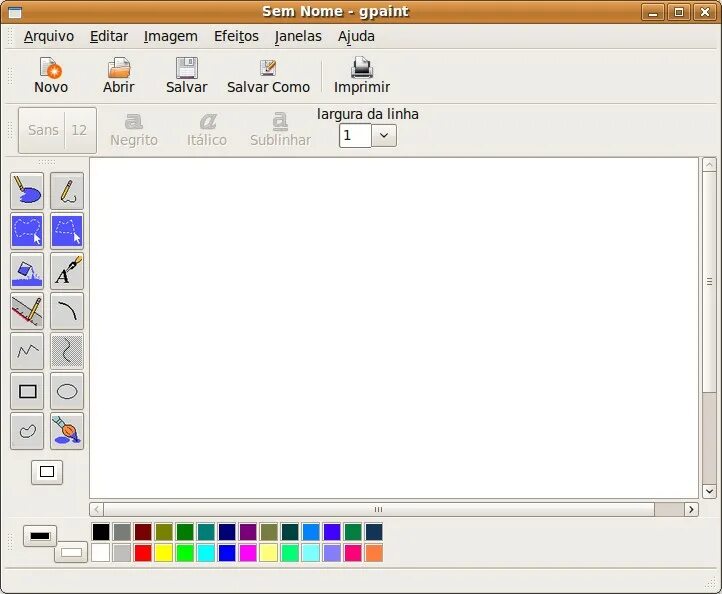The width and height of the screenshot is (722, 594).
Task: Minimize the gpaint window
Action: click(652, 12)
